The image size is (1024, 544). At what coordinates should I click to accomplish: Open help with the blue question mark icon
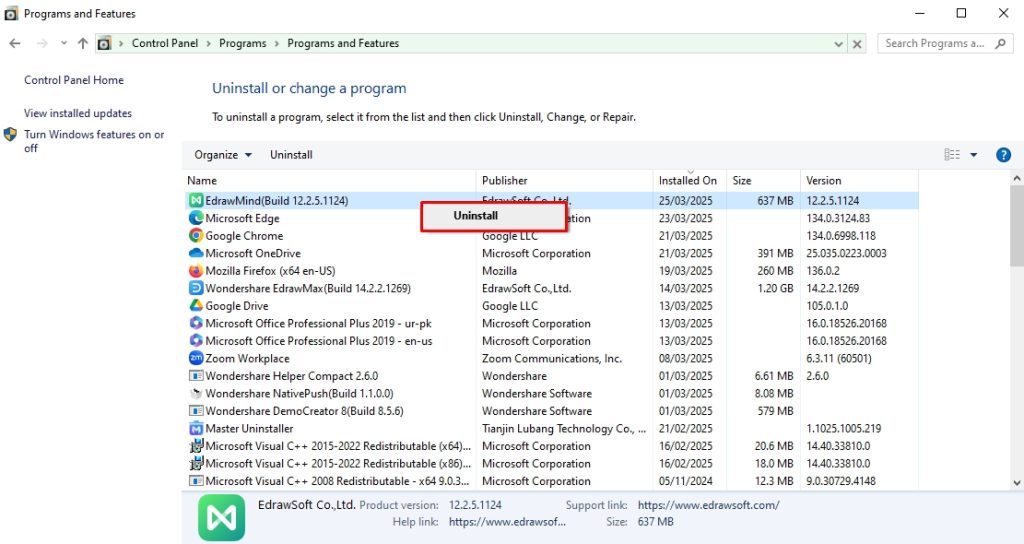[x=1003, y=155]
